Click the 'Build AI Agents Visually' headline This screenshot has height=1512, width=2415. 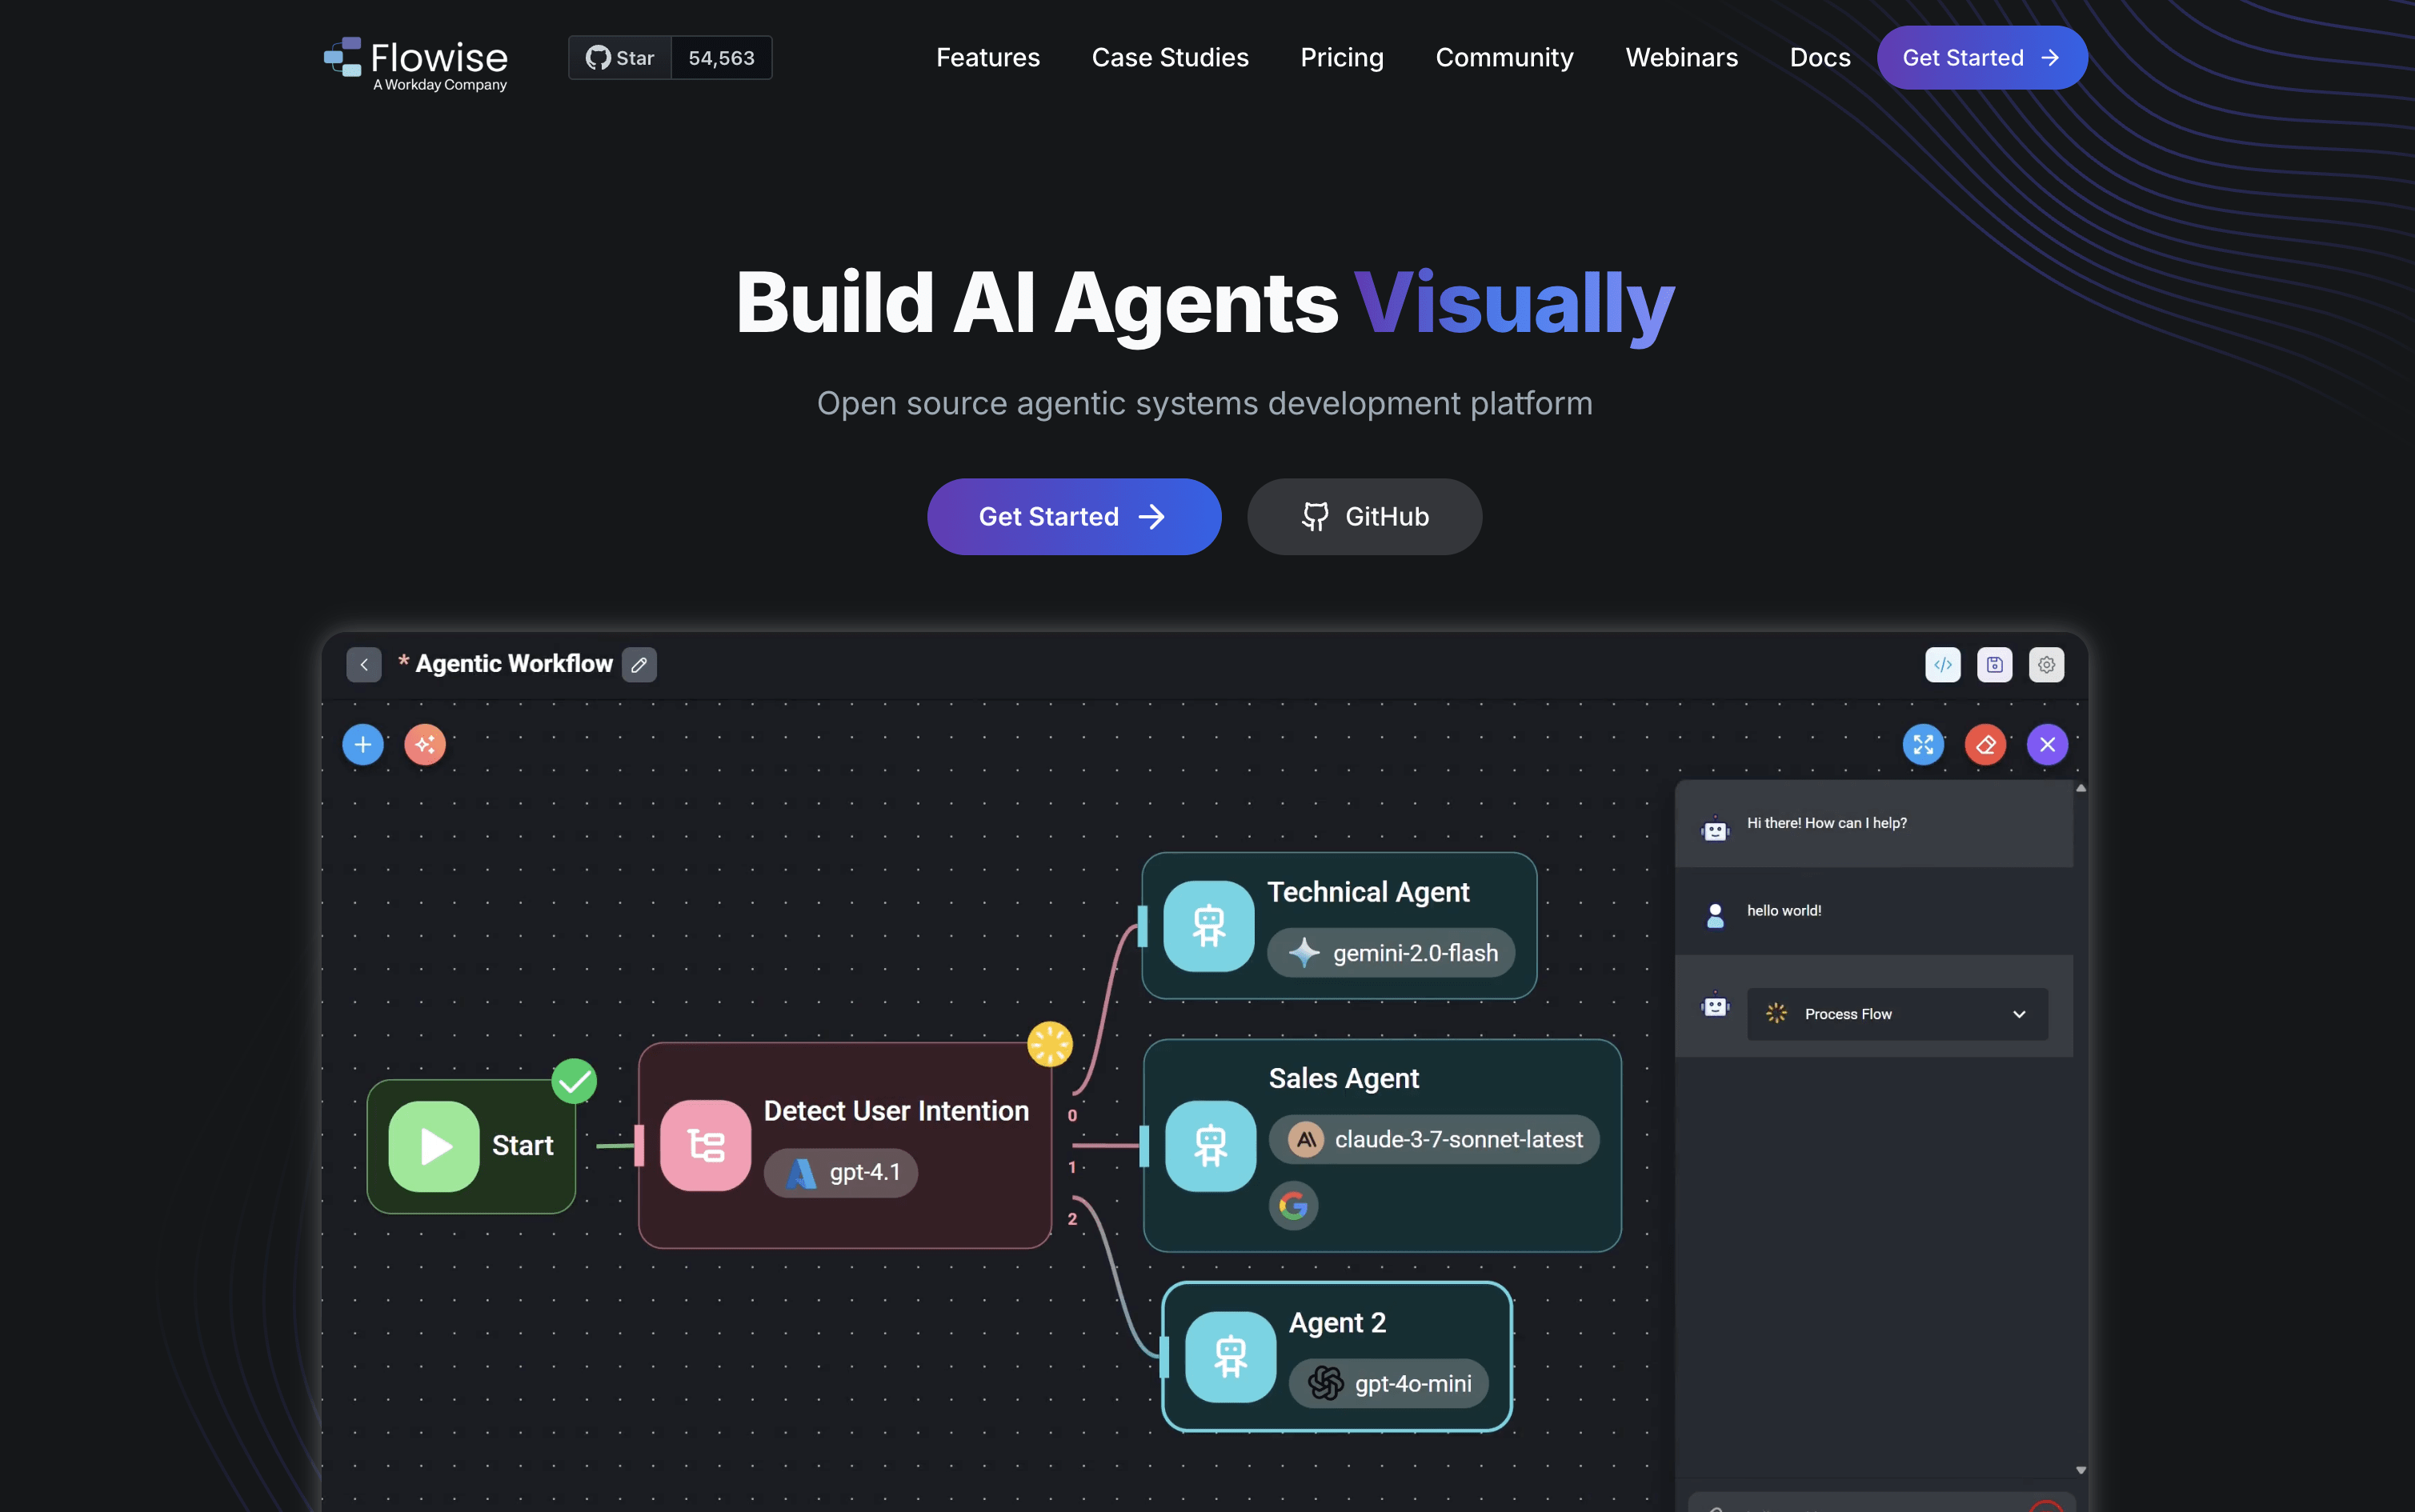pos(1205,304)
